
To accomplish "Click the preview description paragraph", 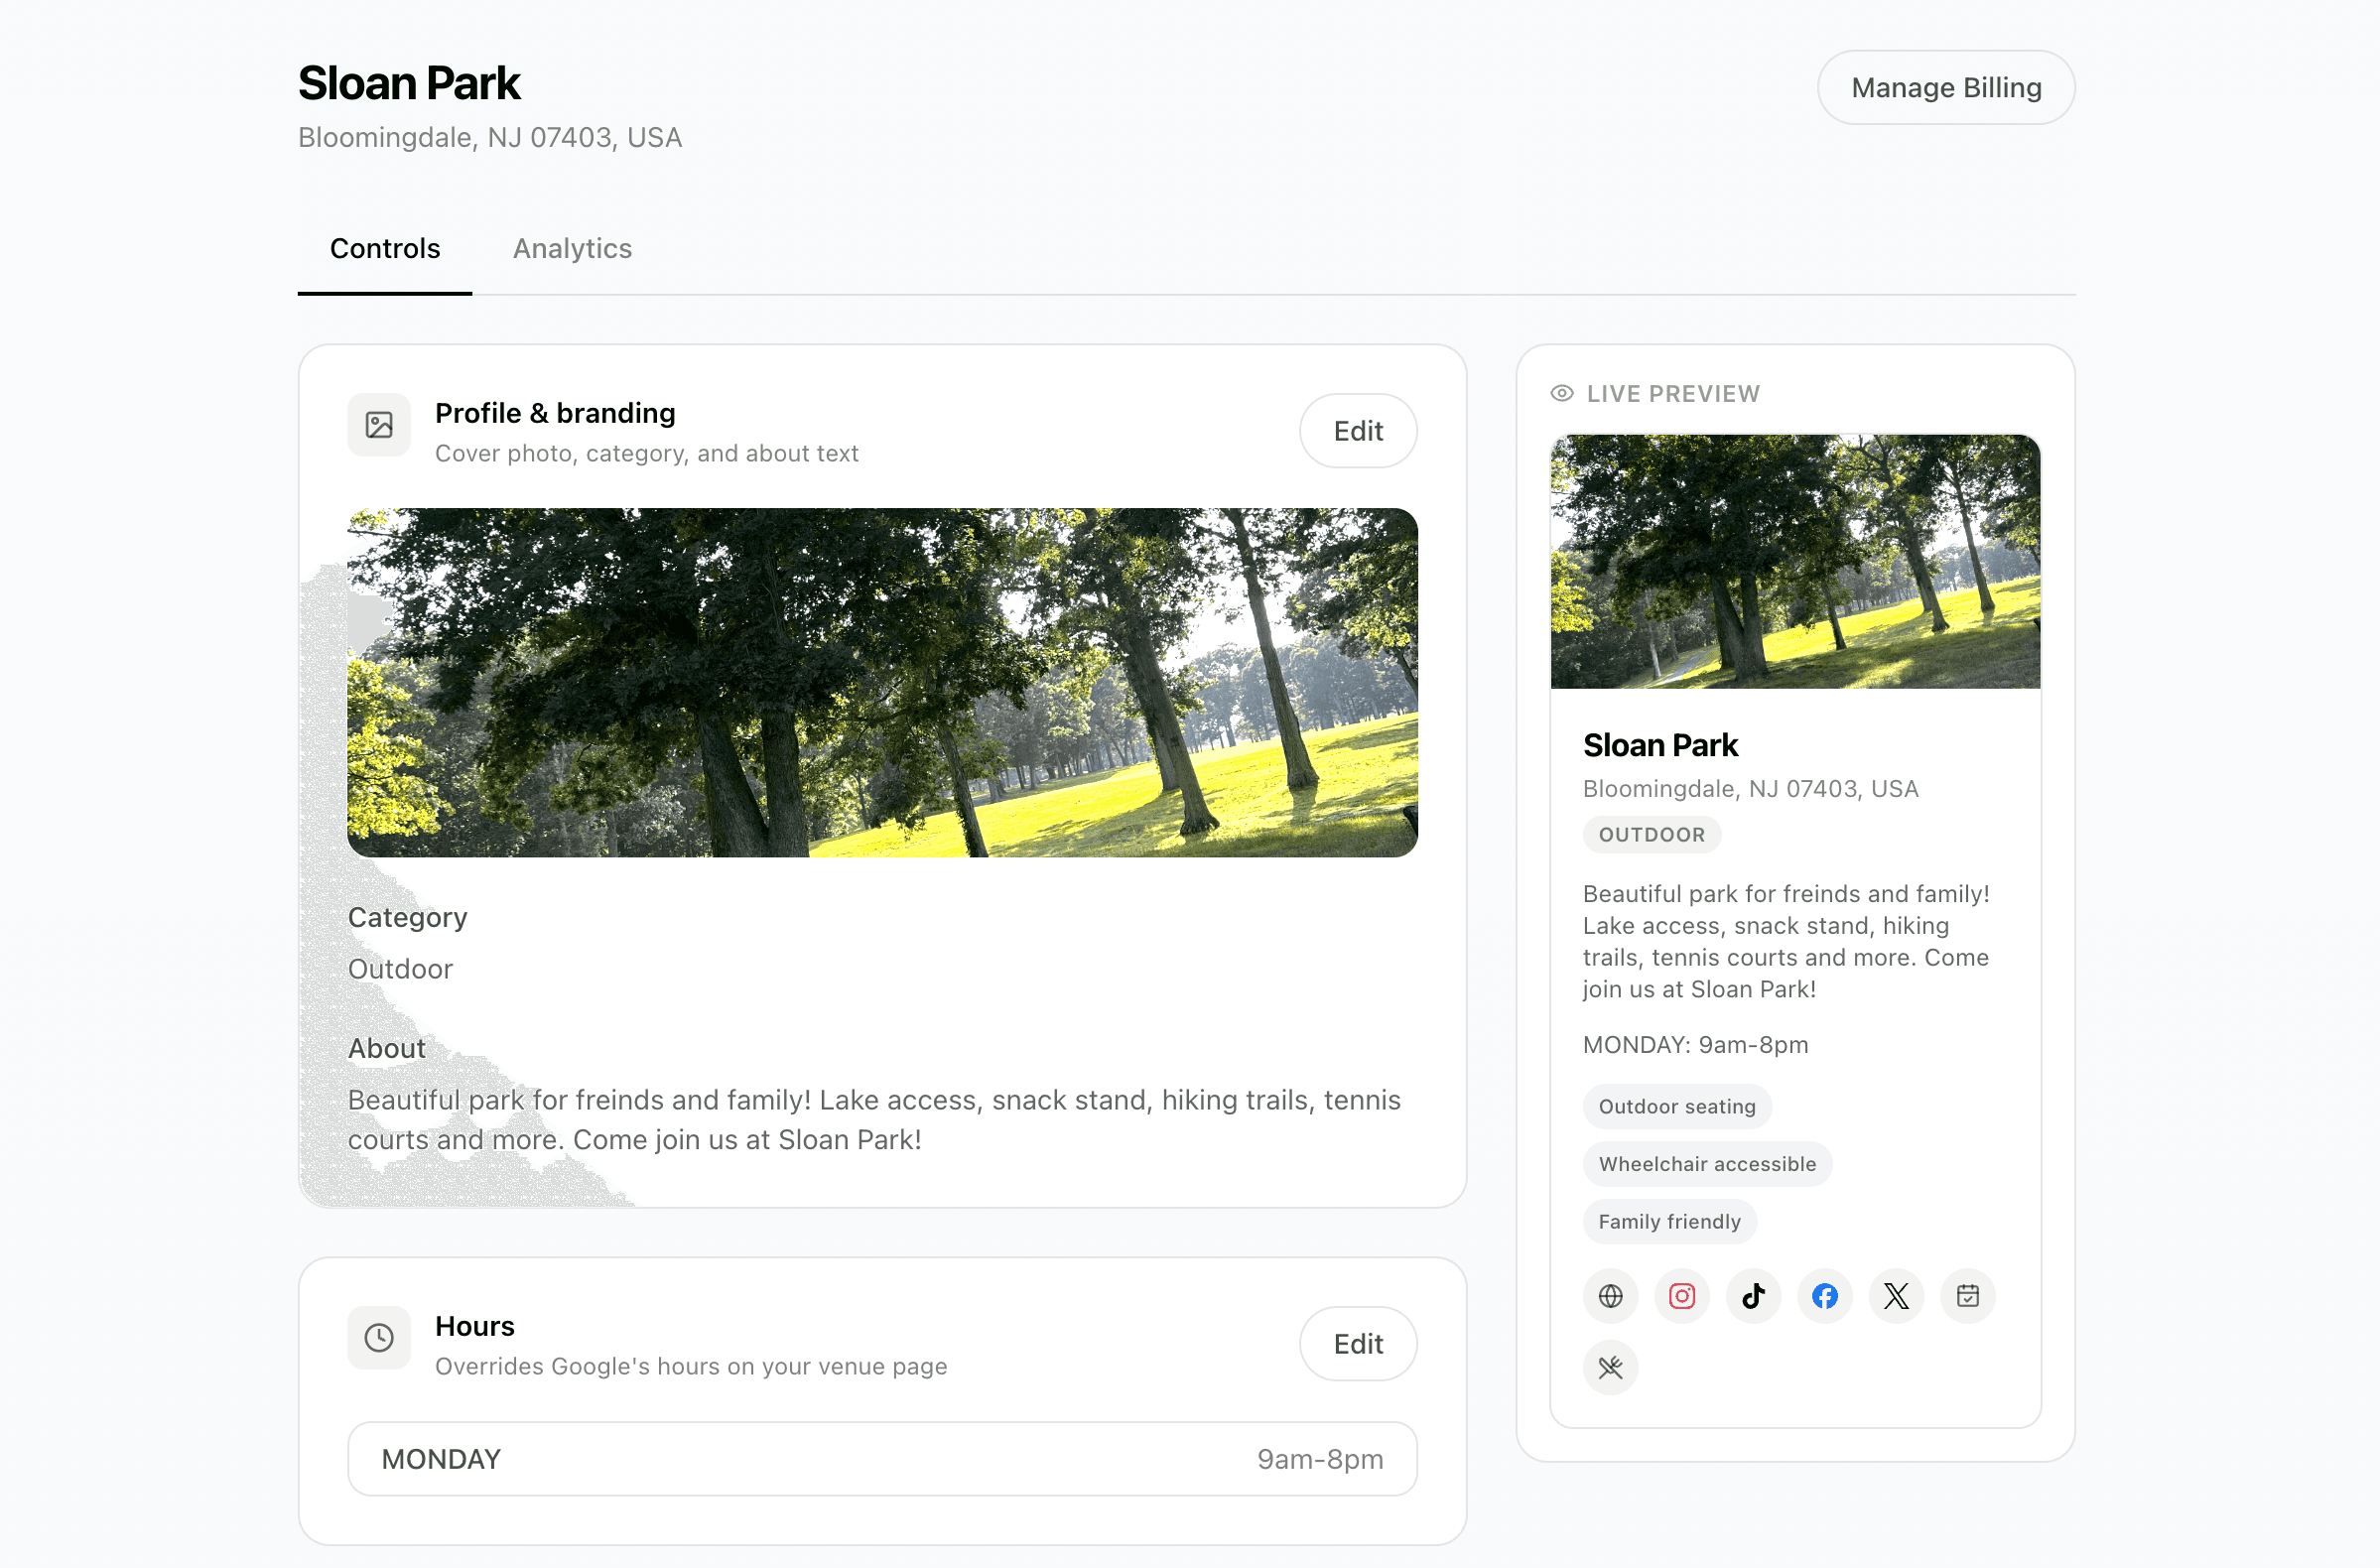I will pos(1787,942).
